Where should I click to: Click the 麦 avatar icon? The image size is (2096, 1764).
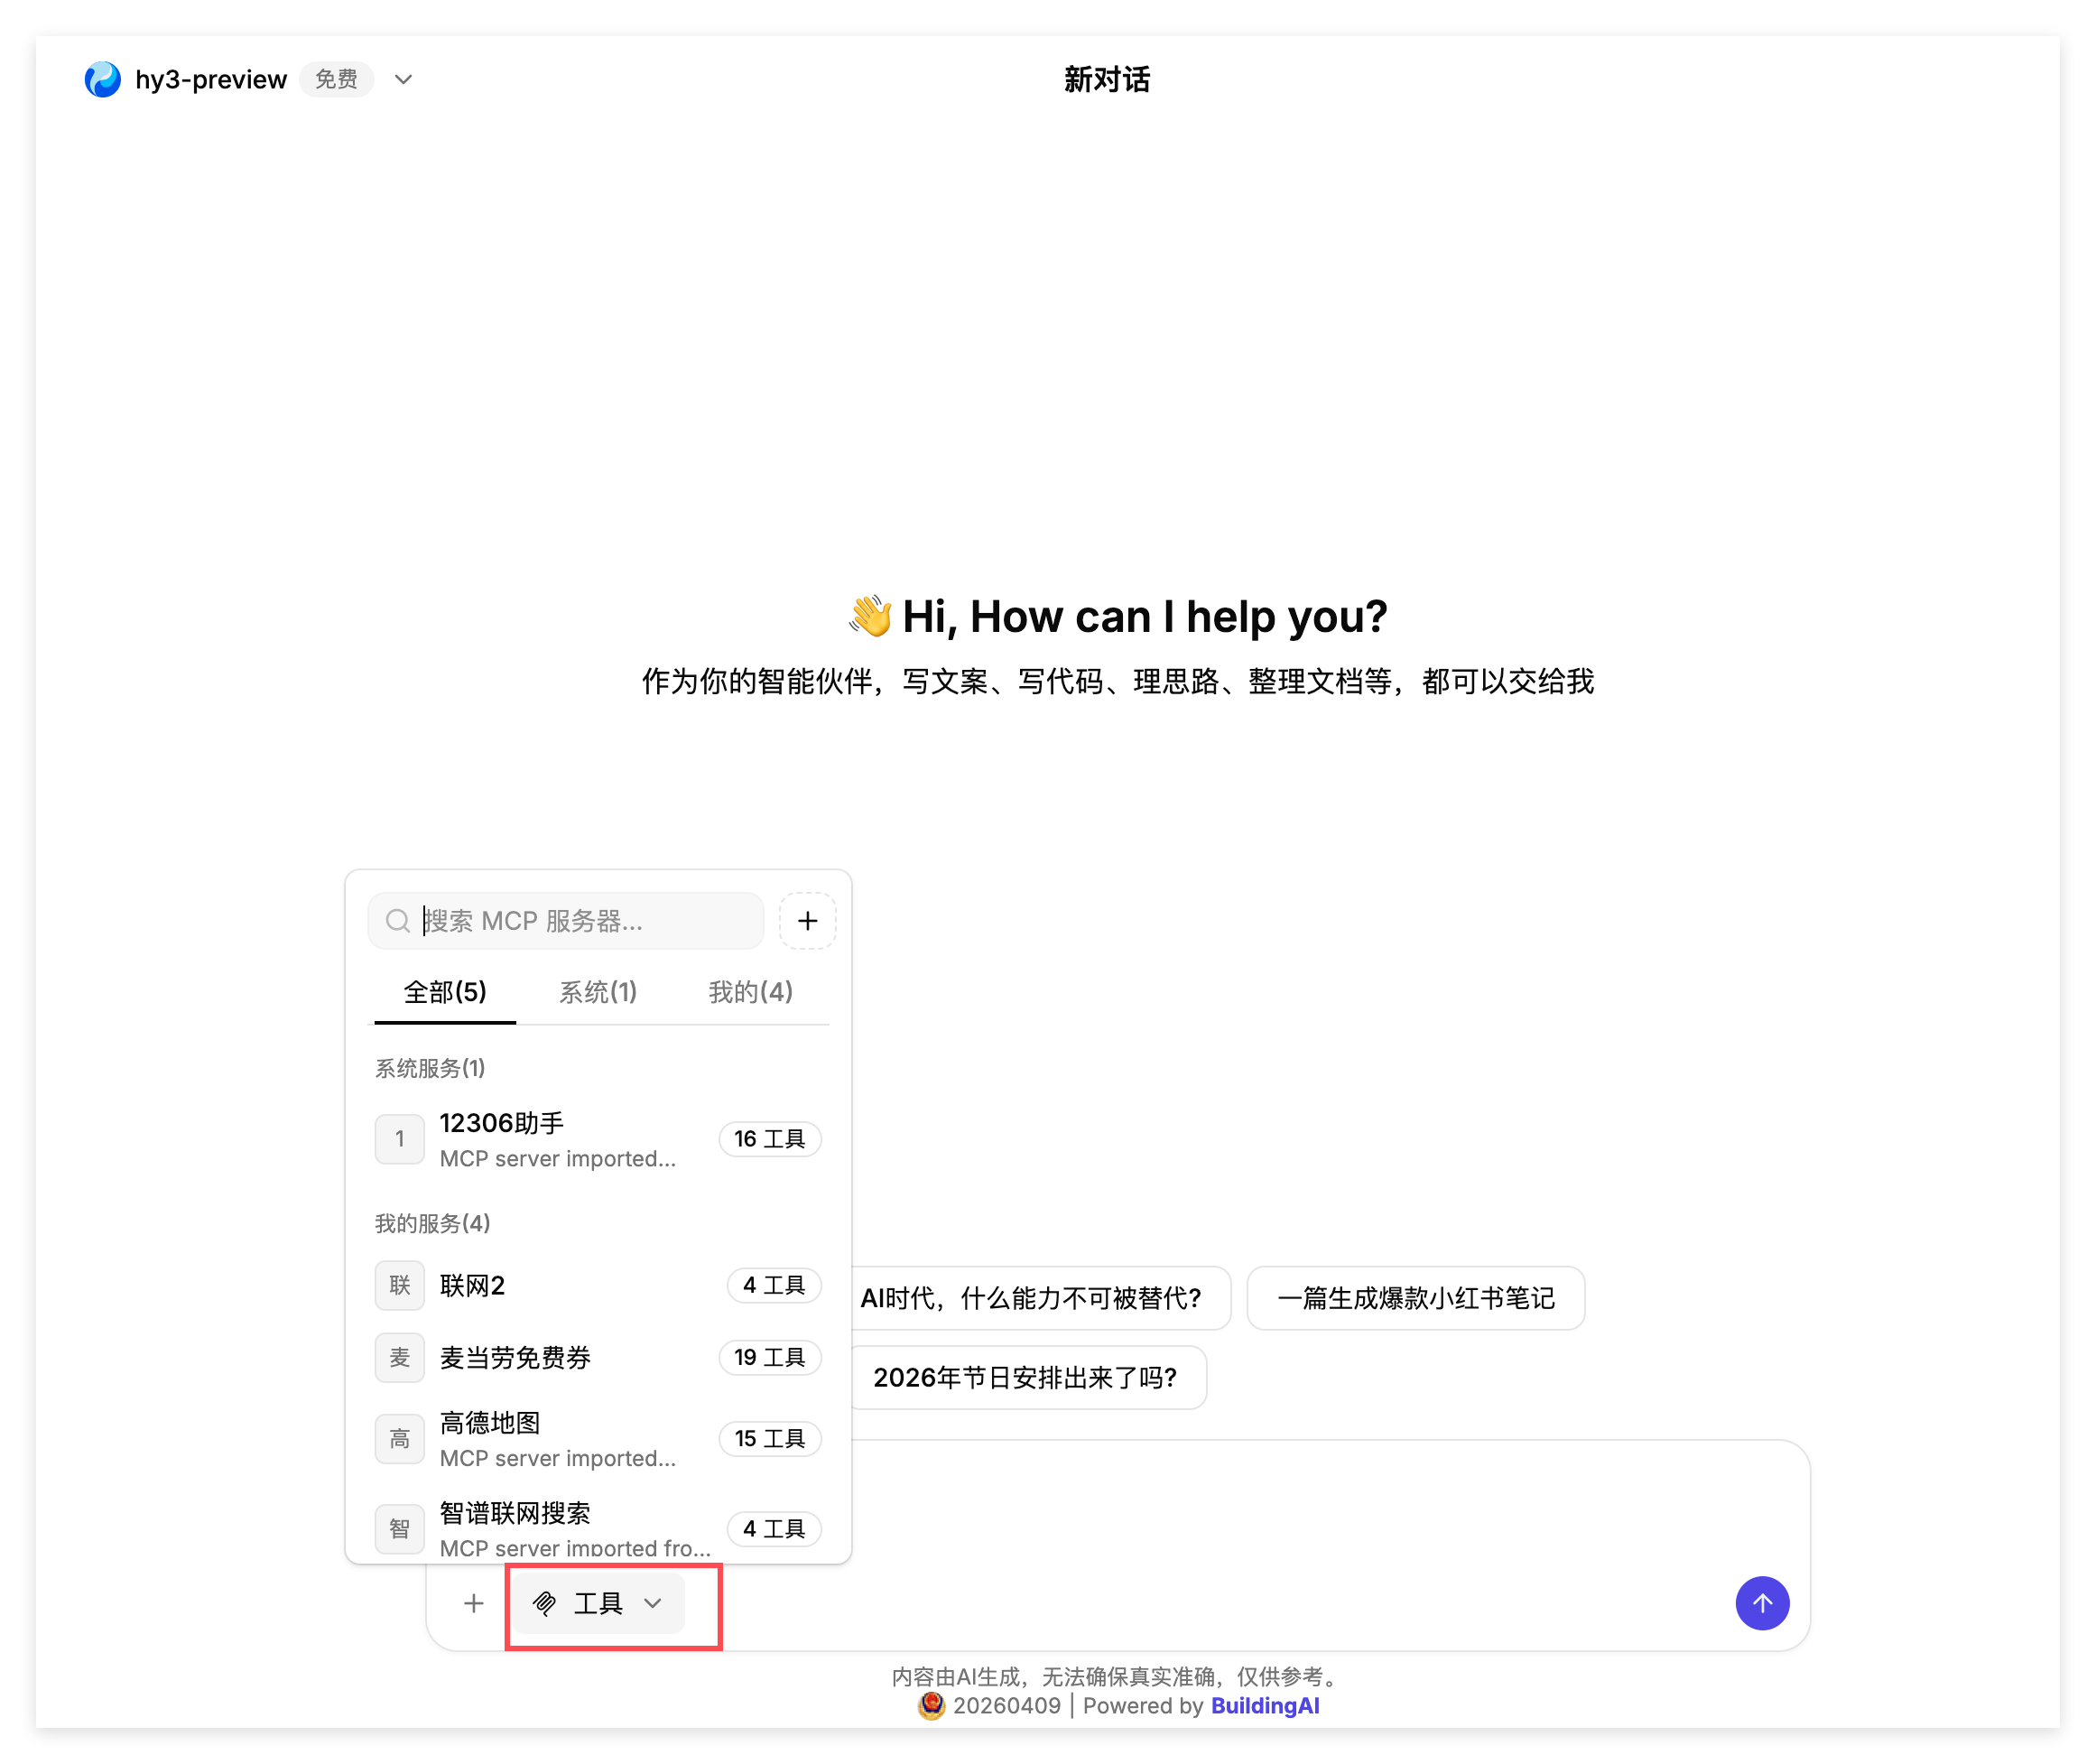pyautogui.click(x=399, y=1357)
